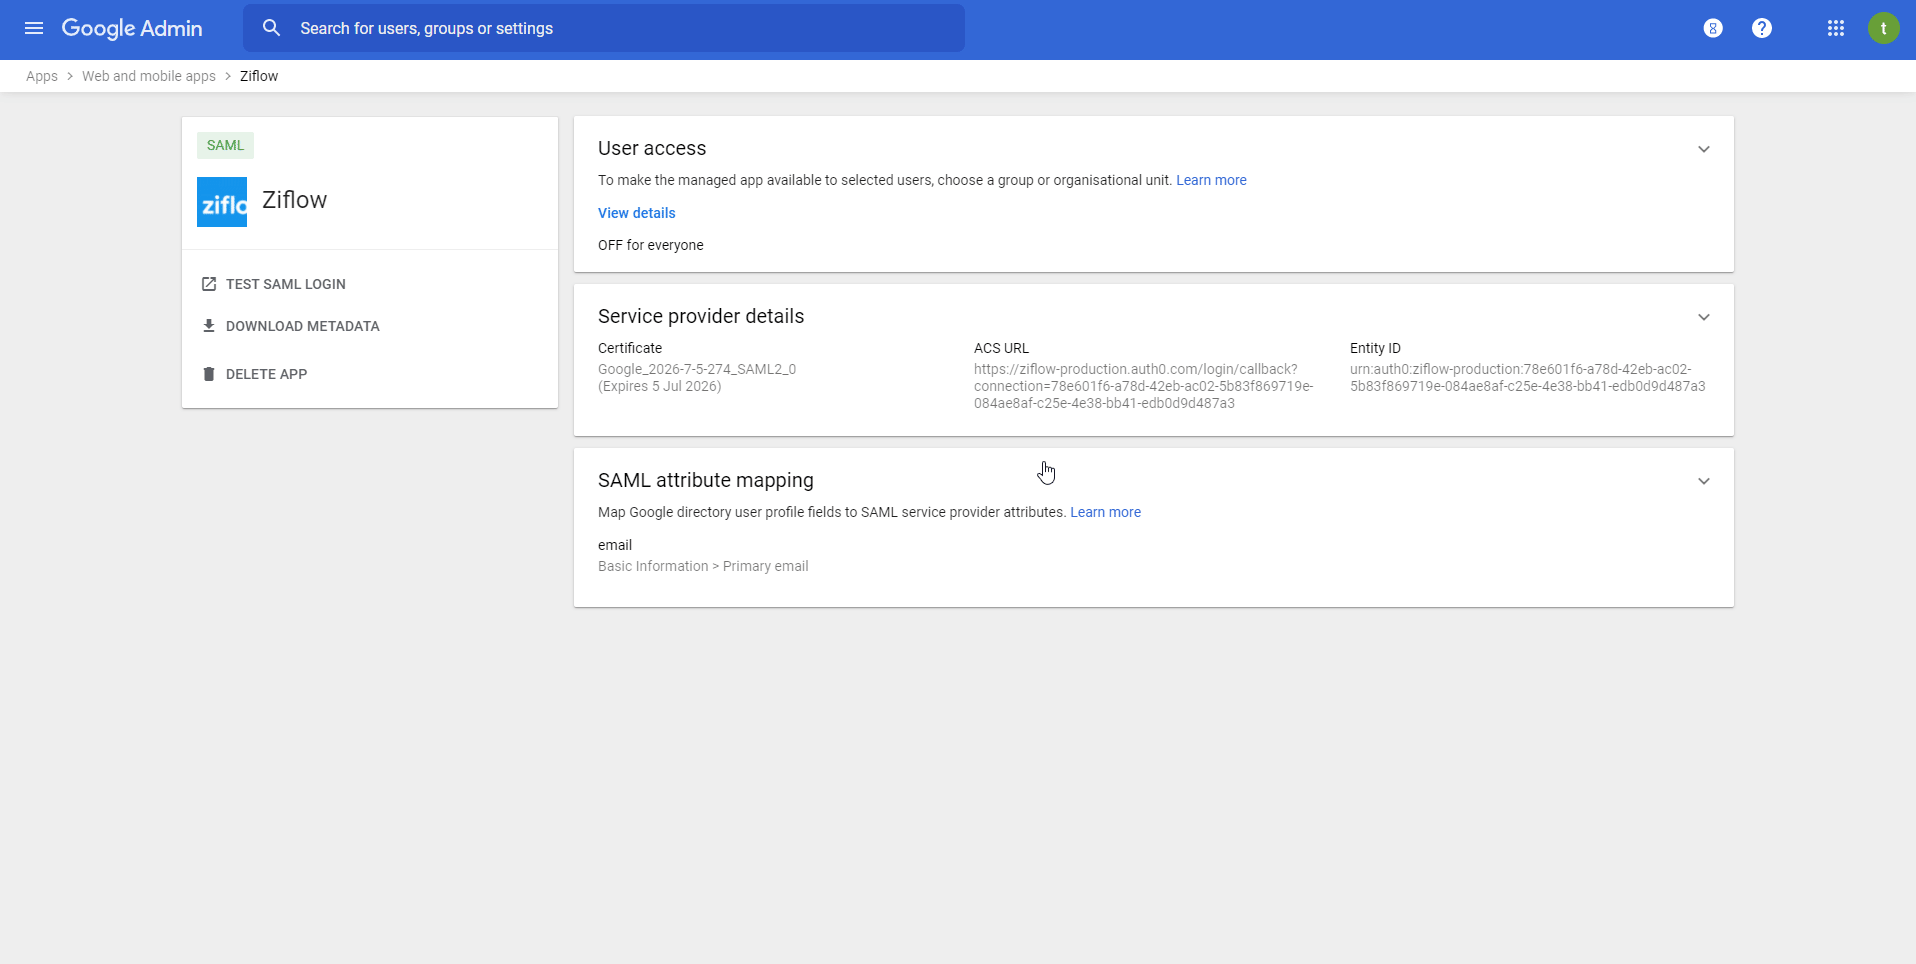Image resolution: width=1916 pixels, height=964 pixels.
Task: Navigate to Web and mobile apps breadcrumb
Action: coord(149,76)
